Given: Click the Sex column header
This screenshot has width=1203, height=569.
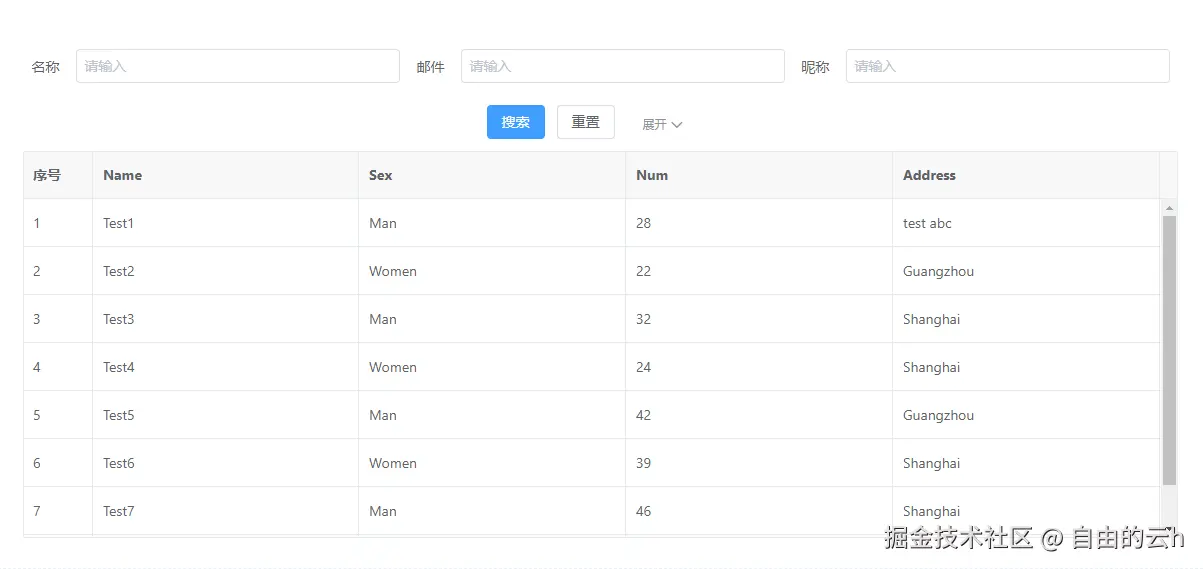Looking at the screenshot, I should [x=381, y=175].
